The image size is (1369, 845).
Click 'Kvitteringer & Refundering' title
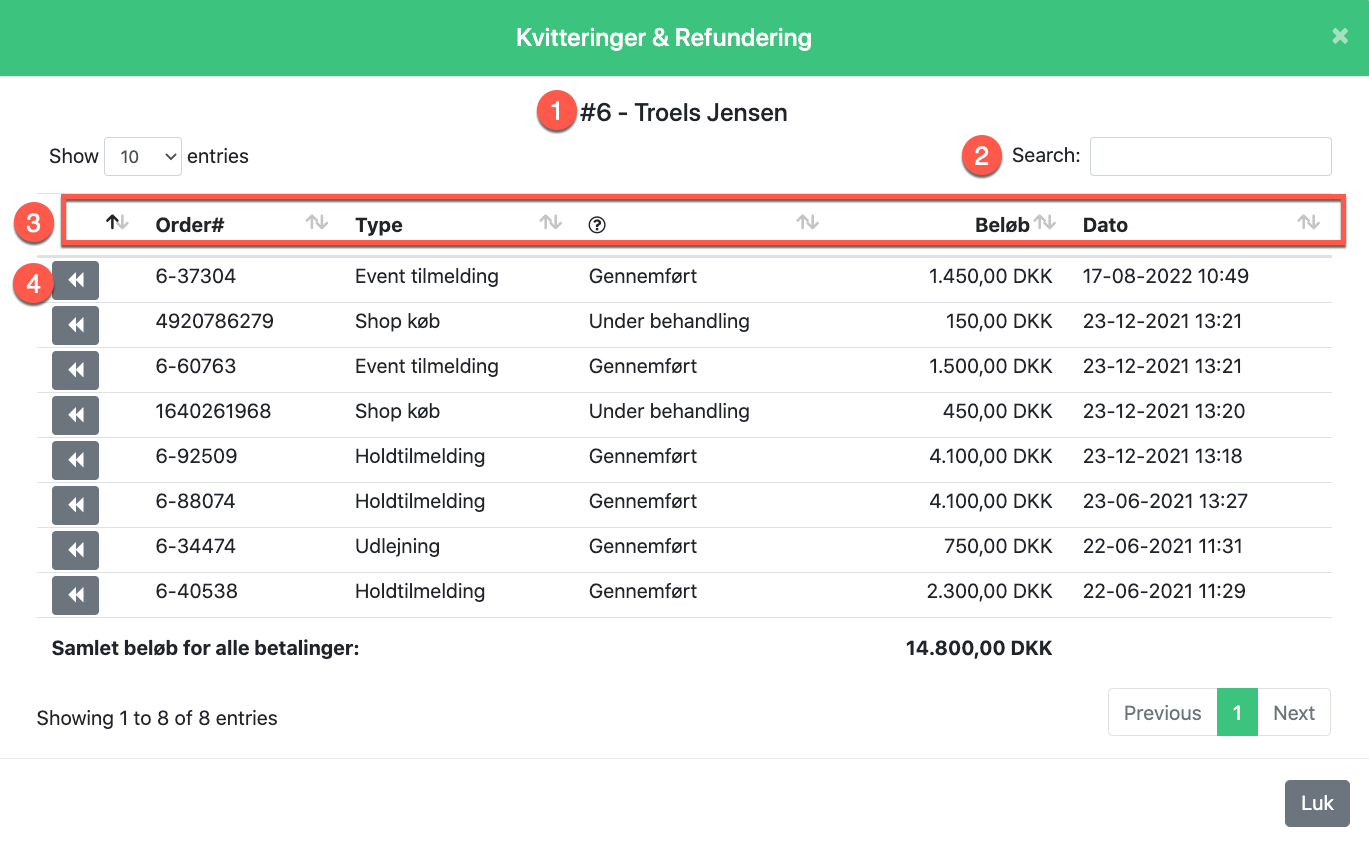tap(664, 38)
